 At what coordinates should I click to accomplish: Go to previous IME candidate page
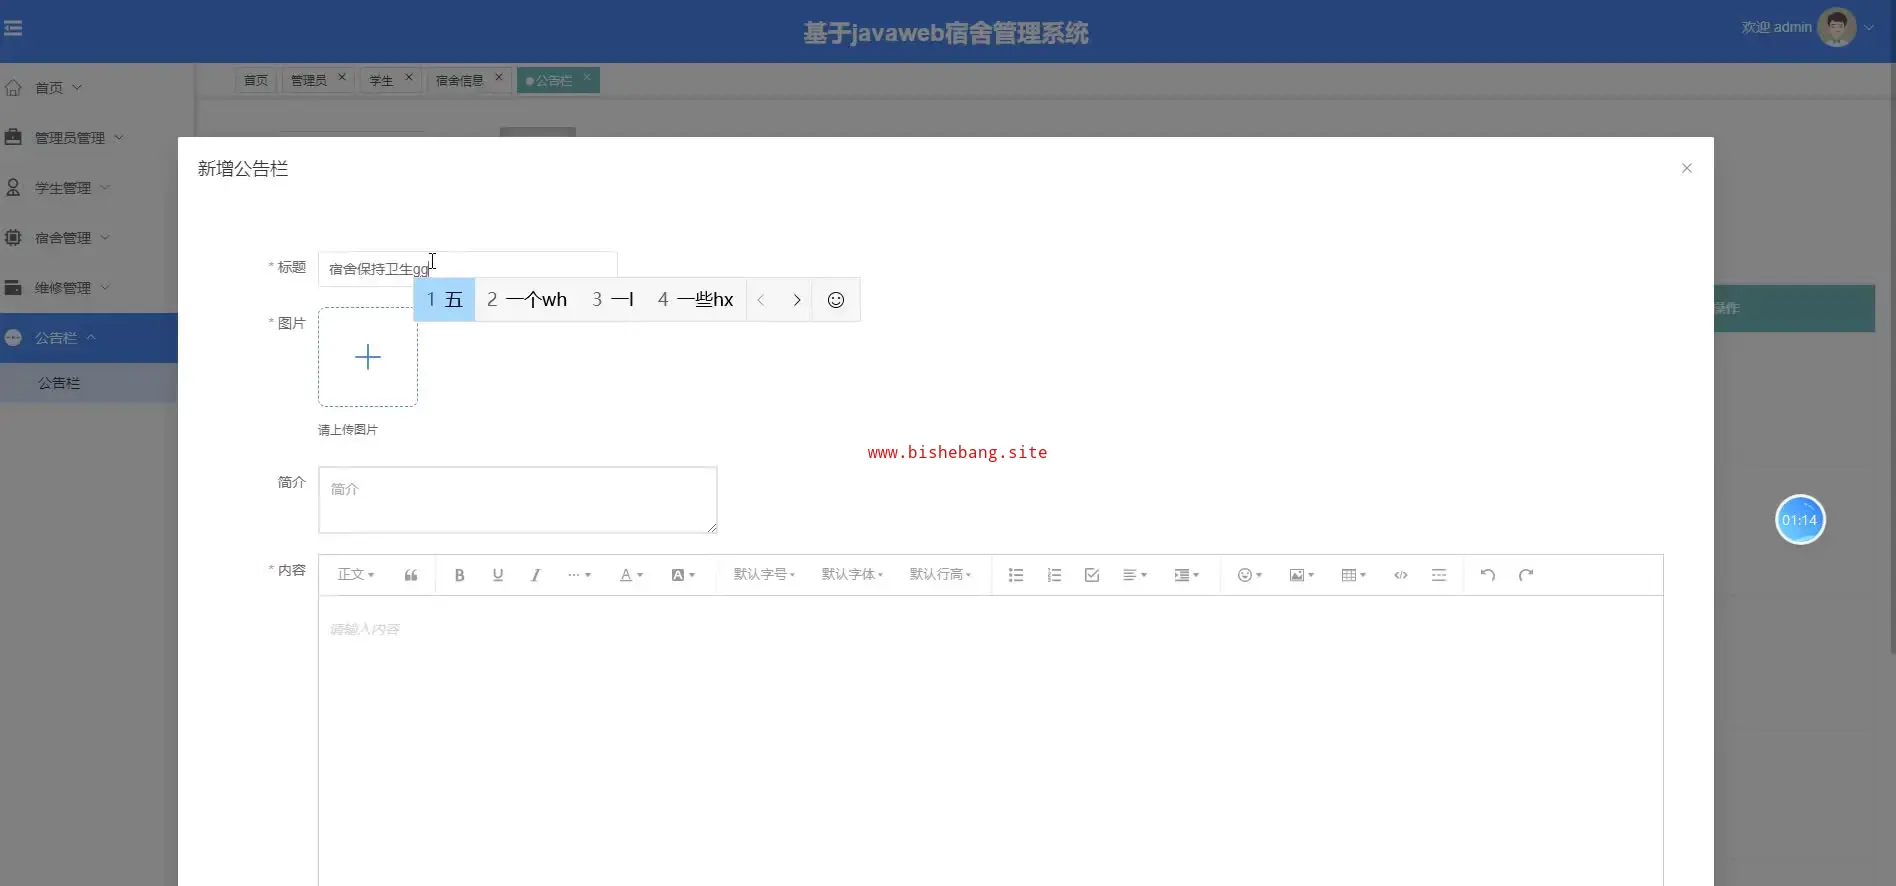point(761,300)
